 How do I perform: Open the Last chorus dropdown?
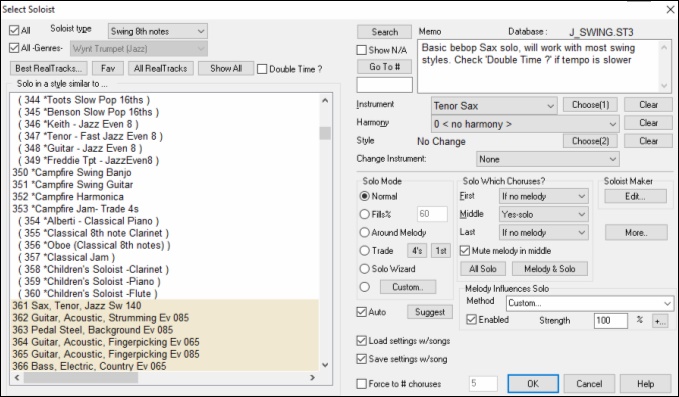tap(544, 232)
